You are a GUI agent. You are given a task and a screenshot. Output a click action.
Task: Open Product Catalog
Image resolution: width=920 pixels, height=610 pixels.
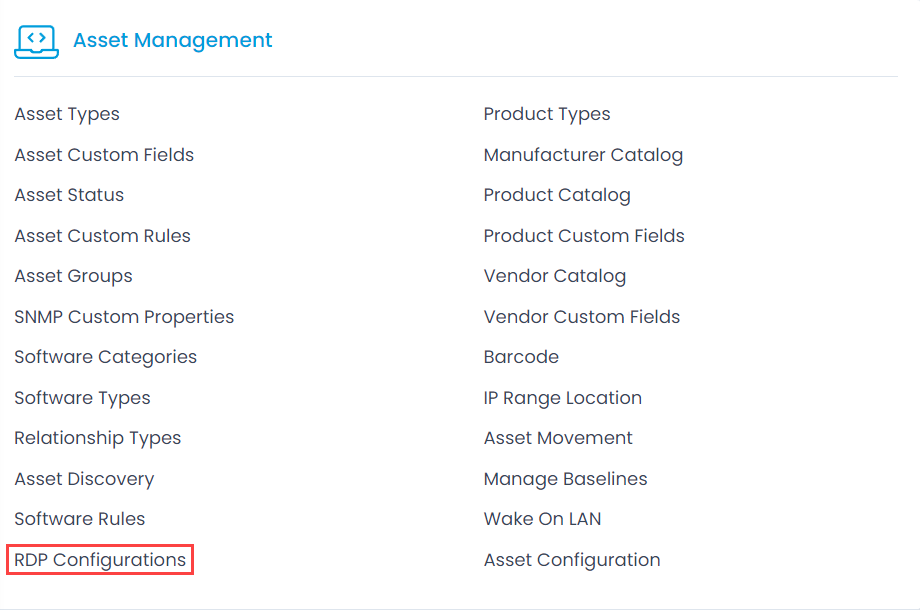pyautogui.click(x=557, y=195)
